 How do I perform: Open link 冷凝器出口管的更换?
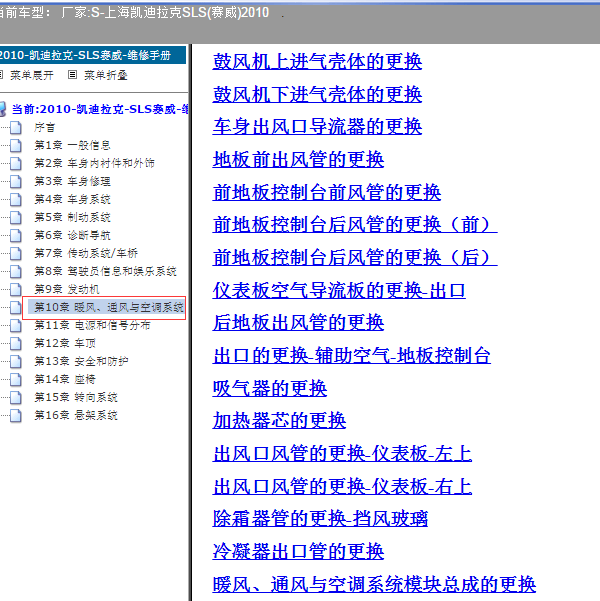coord(298,552)
